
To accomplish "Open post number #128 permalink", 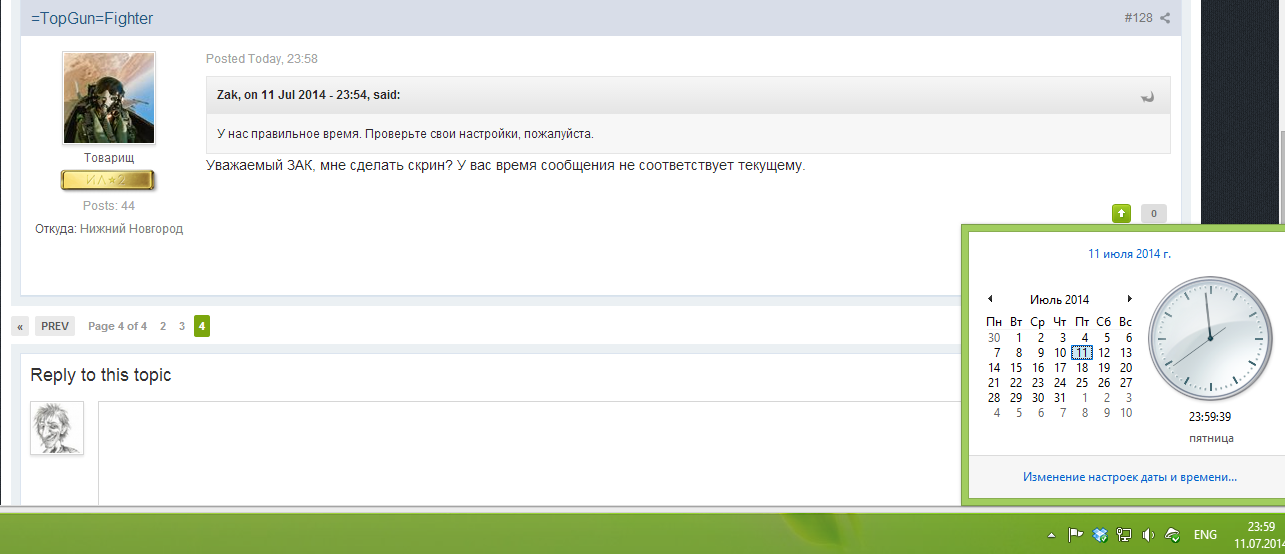I will 1138,18.
